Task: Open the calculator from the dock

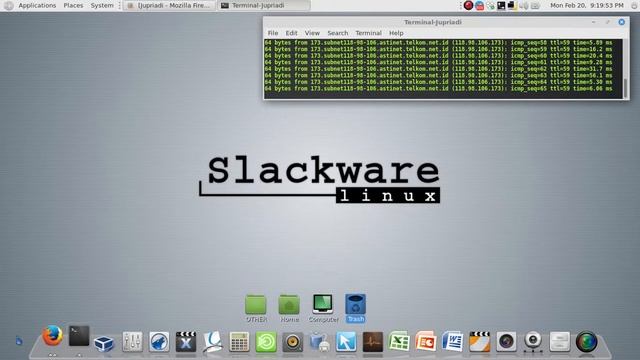Action: 239,342
